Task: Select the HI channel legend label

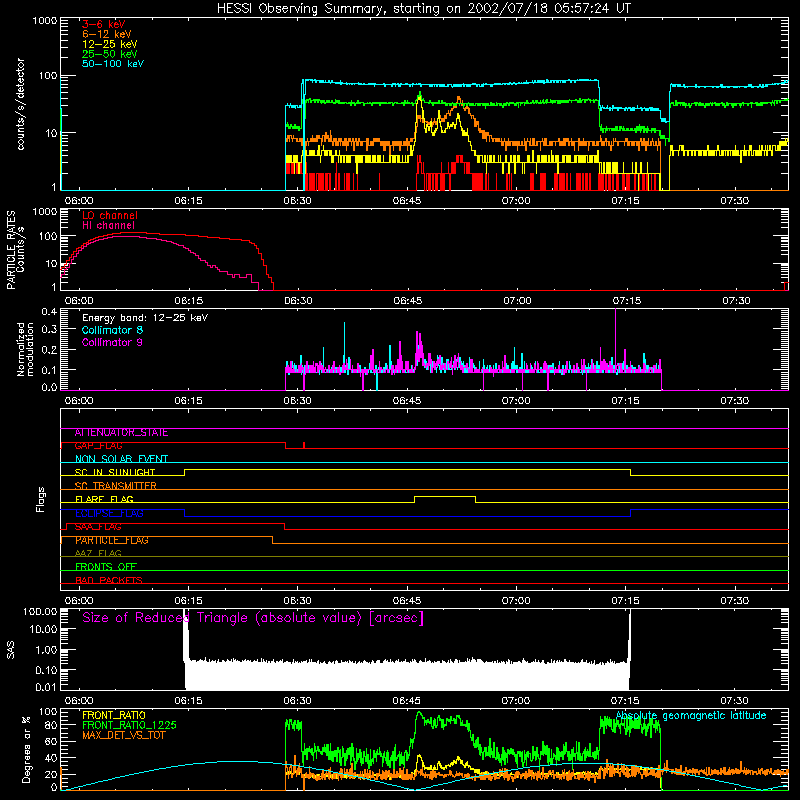Action: pos(109,226)
